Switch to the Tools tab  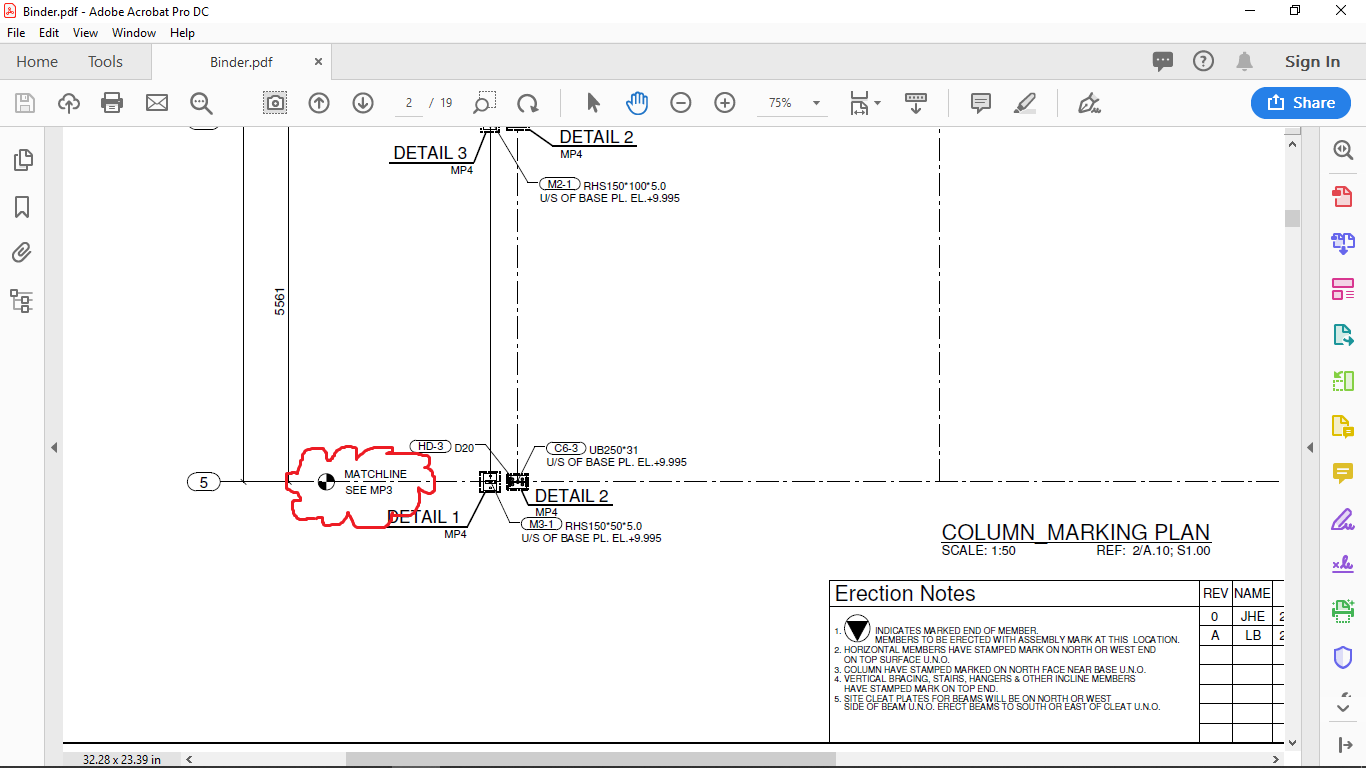[x=104, y=61]
